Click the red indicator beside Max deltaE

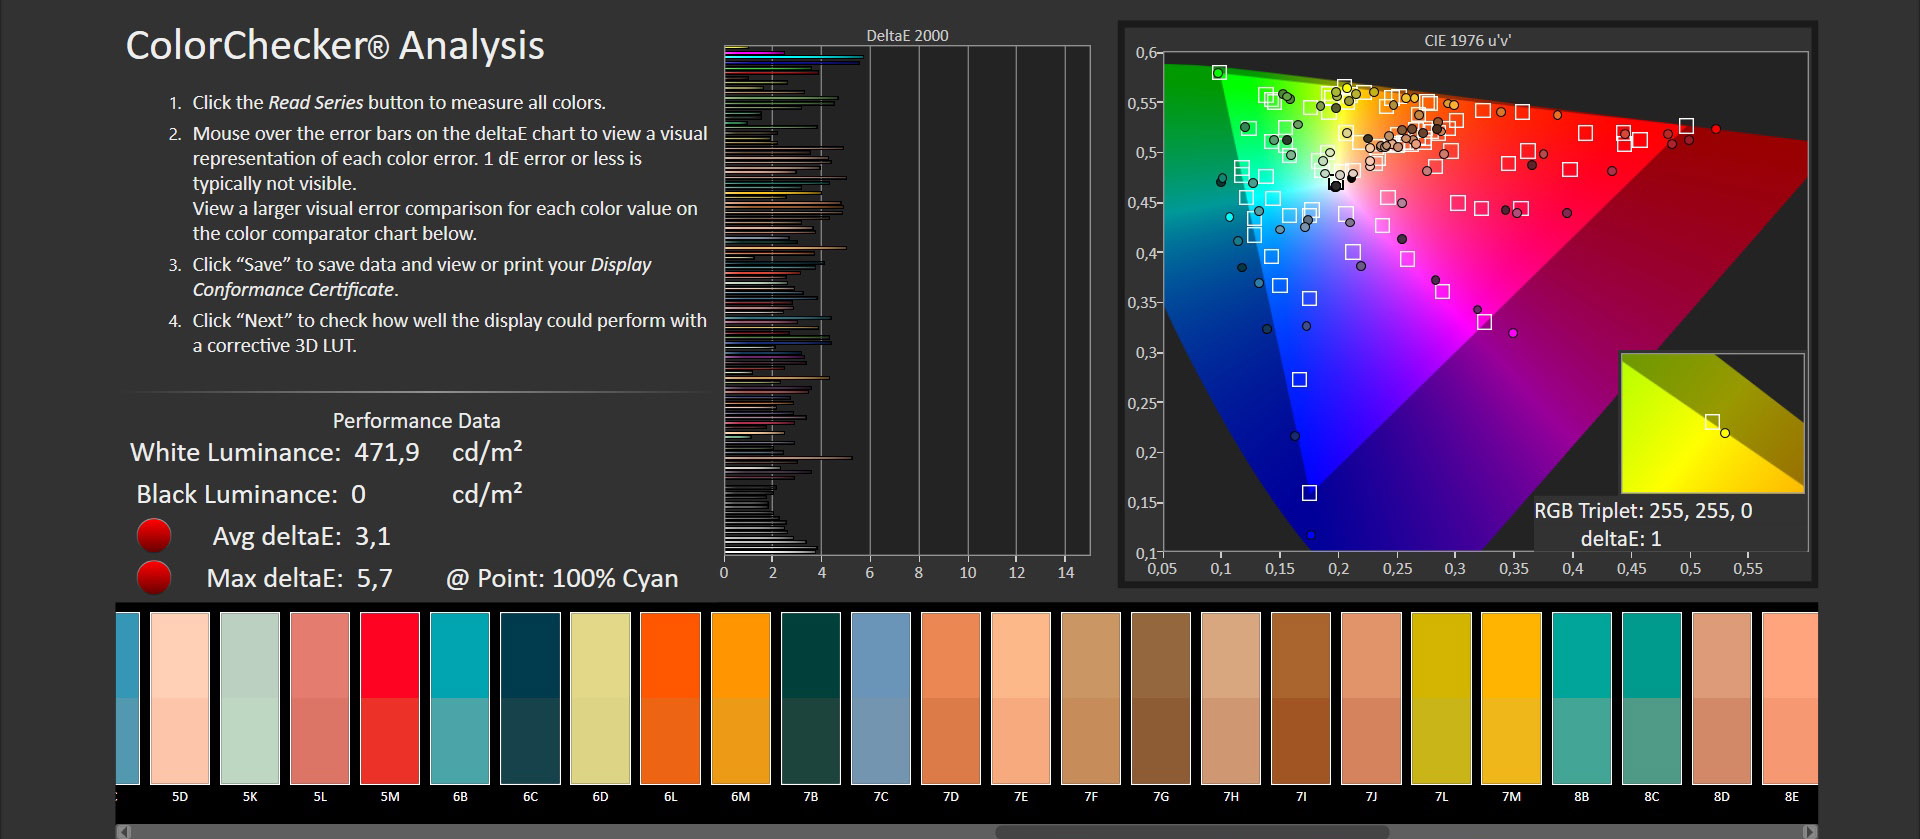[x=154, y=578]
